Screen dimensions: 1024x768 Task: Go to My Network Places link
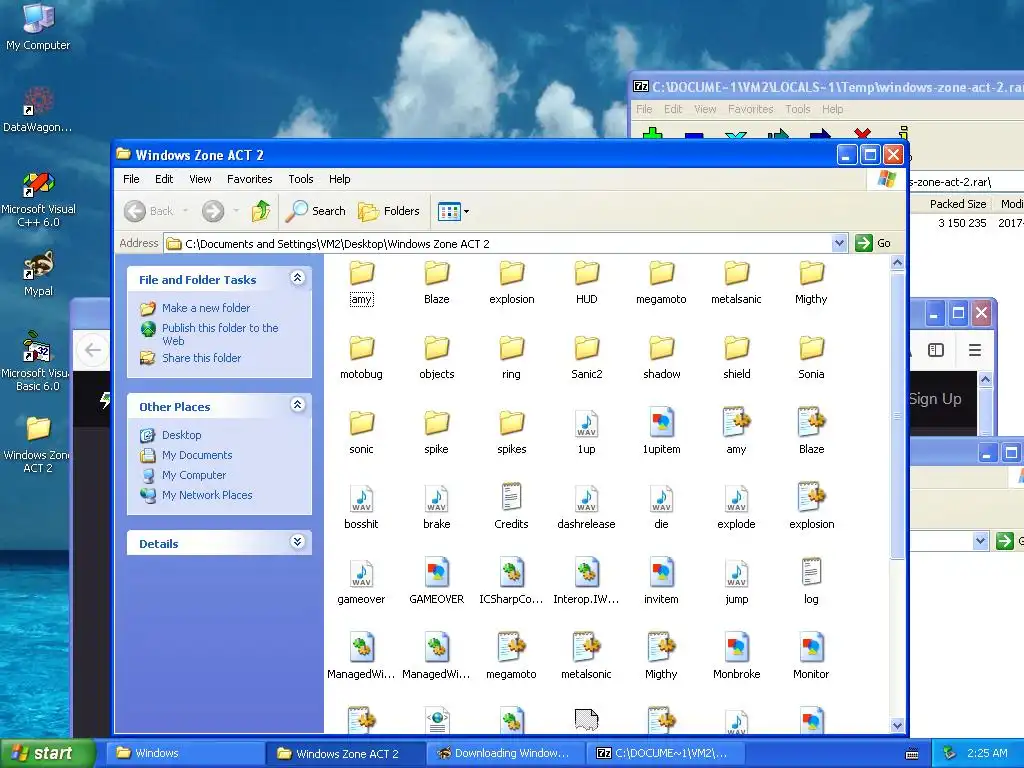click(207, 495)
